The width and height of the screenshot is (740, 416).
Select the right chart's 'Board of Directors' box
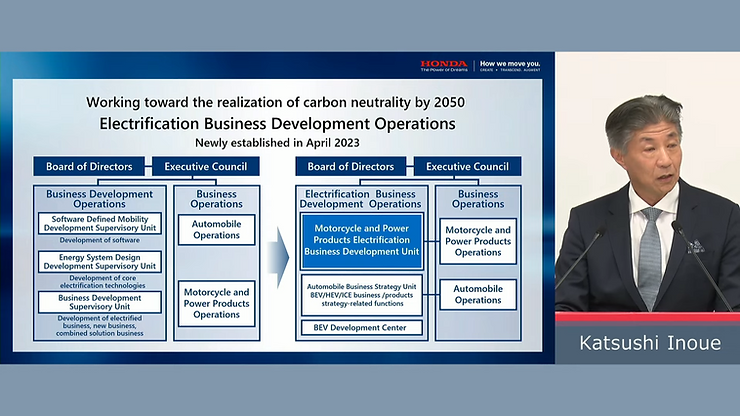351,166
